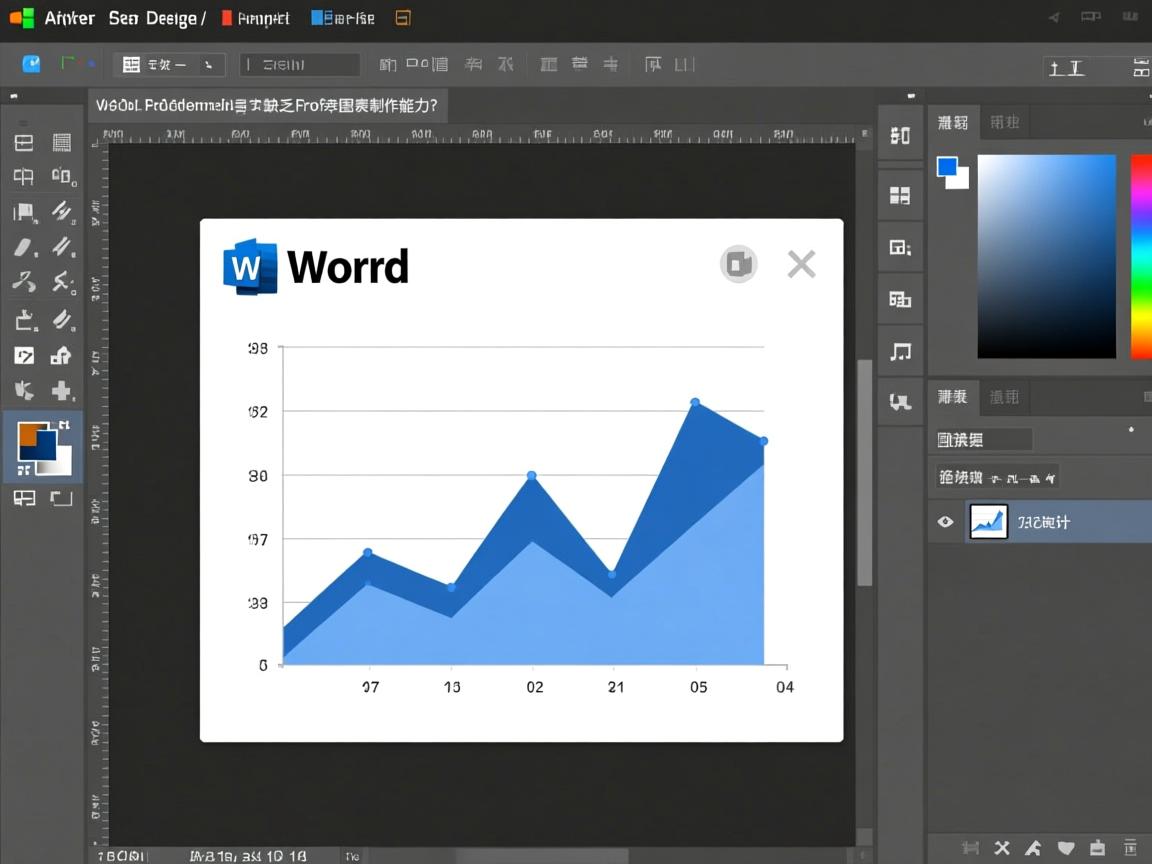Click the blue app icon in options bar
The image size is (1152, 864).
[32, 64]
